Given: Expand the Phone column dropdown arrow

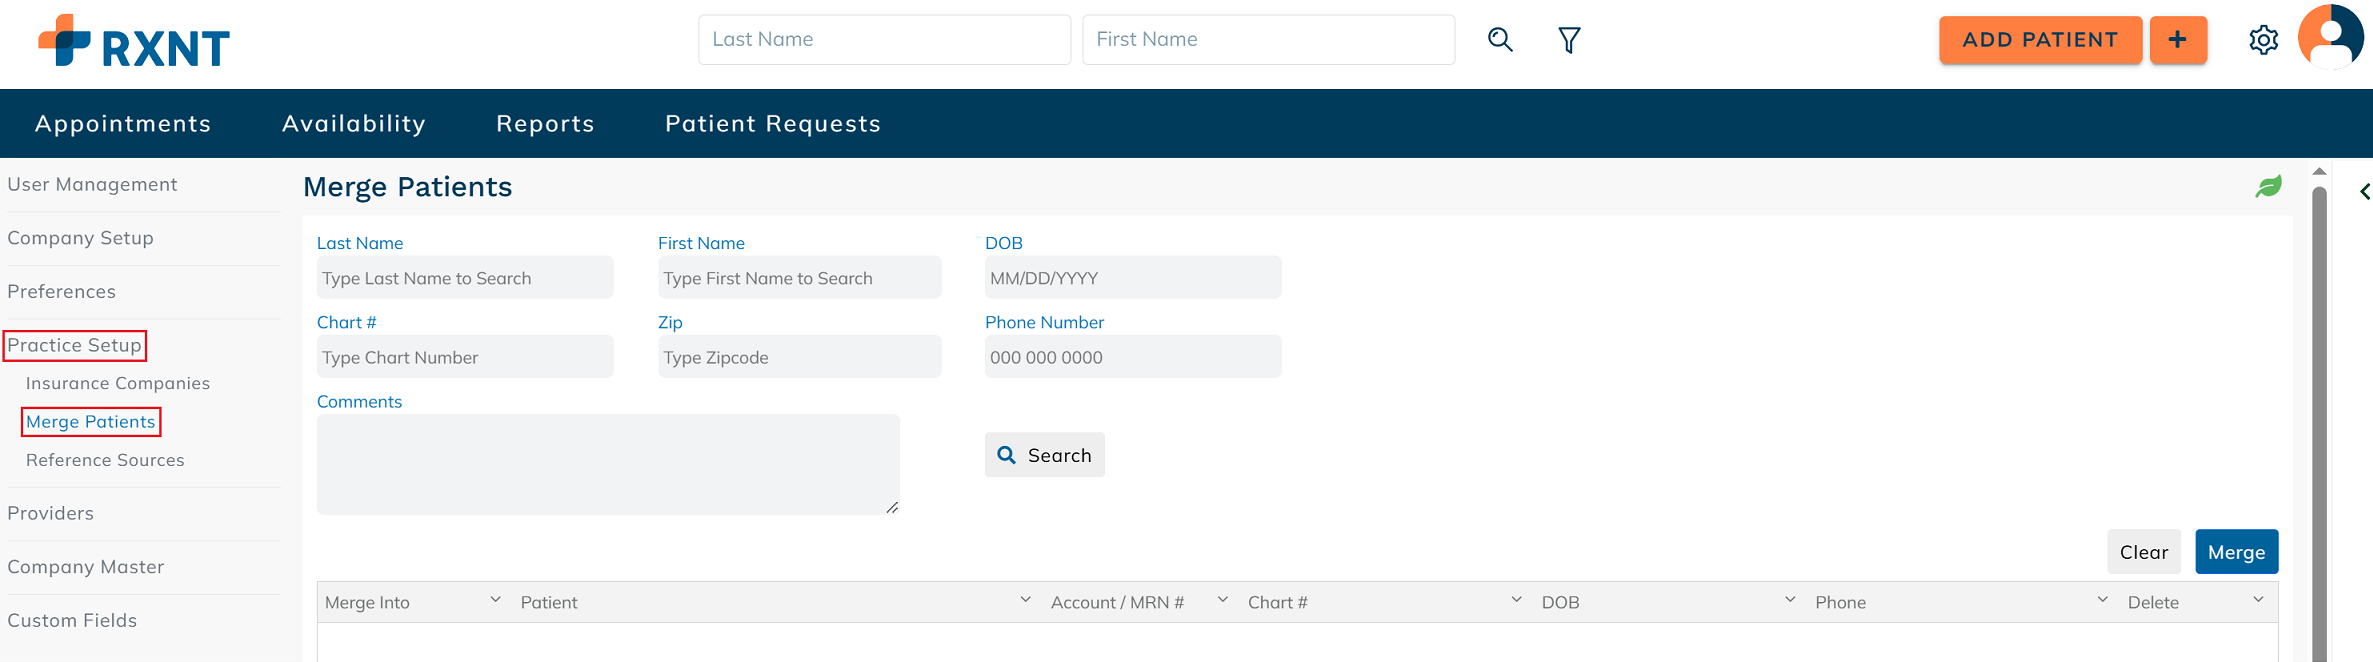Looking at the screenshot, I should [x=2102, y=600].
